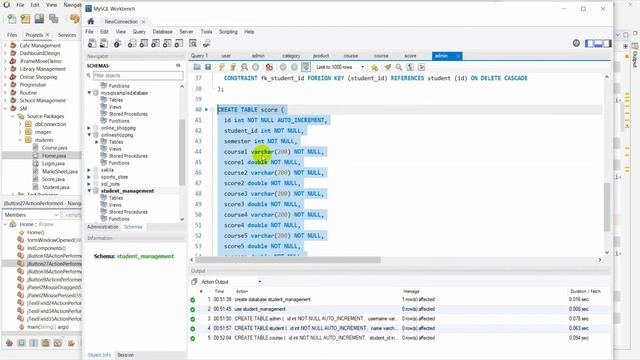This screenshot has width=640, height=360.
Task: Switch to the score query tab
Action: point(410,56)
